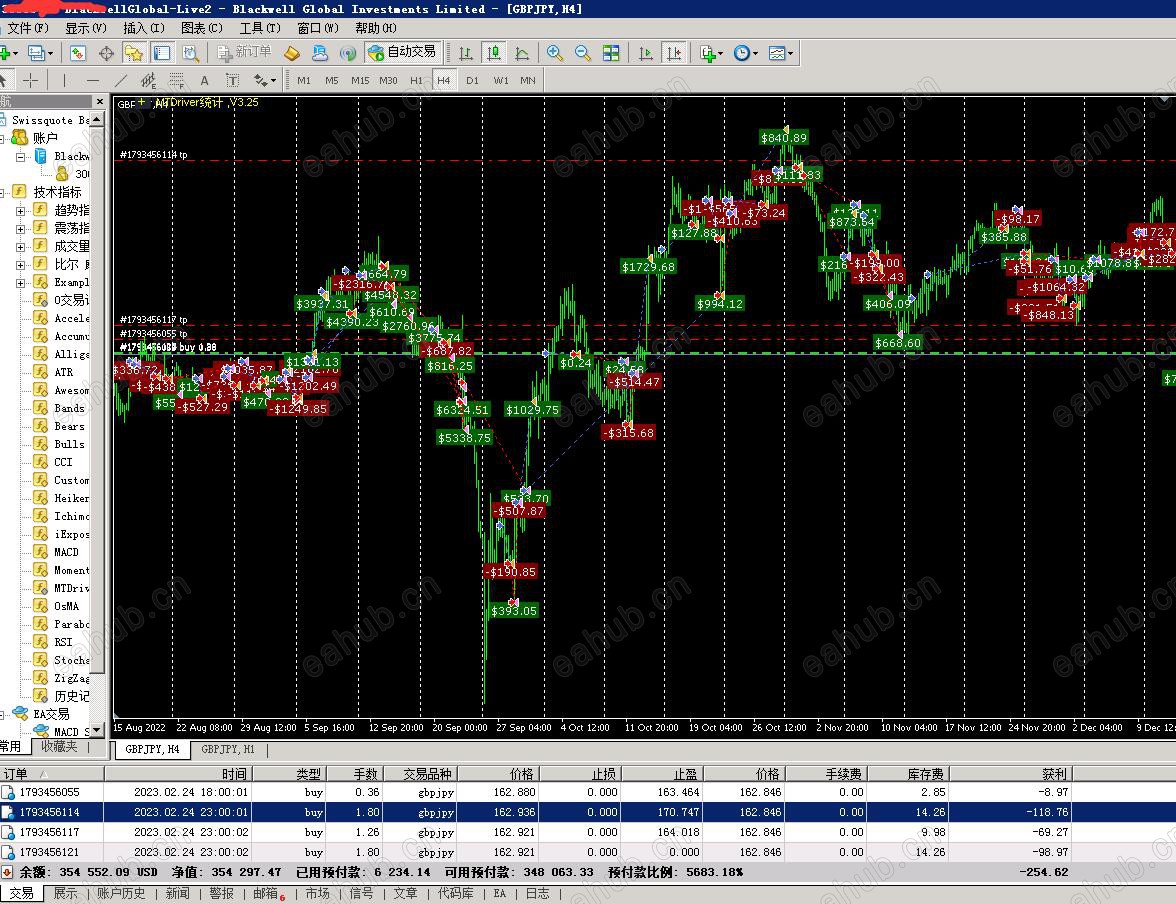
Task: Open the 账户历史 terminal tab
Action: (x=121, y=893)
